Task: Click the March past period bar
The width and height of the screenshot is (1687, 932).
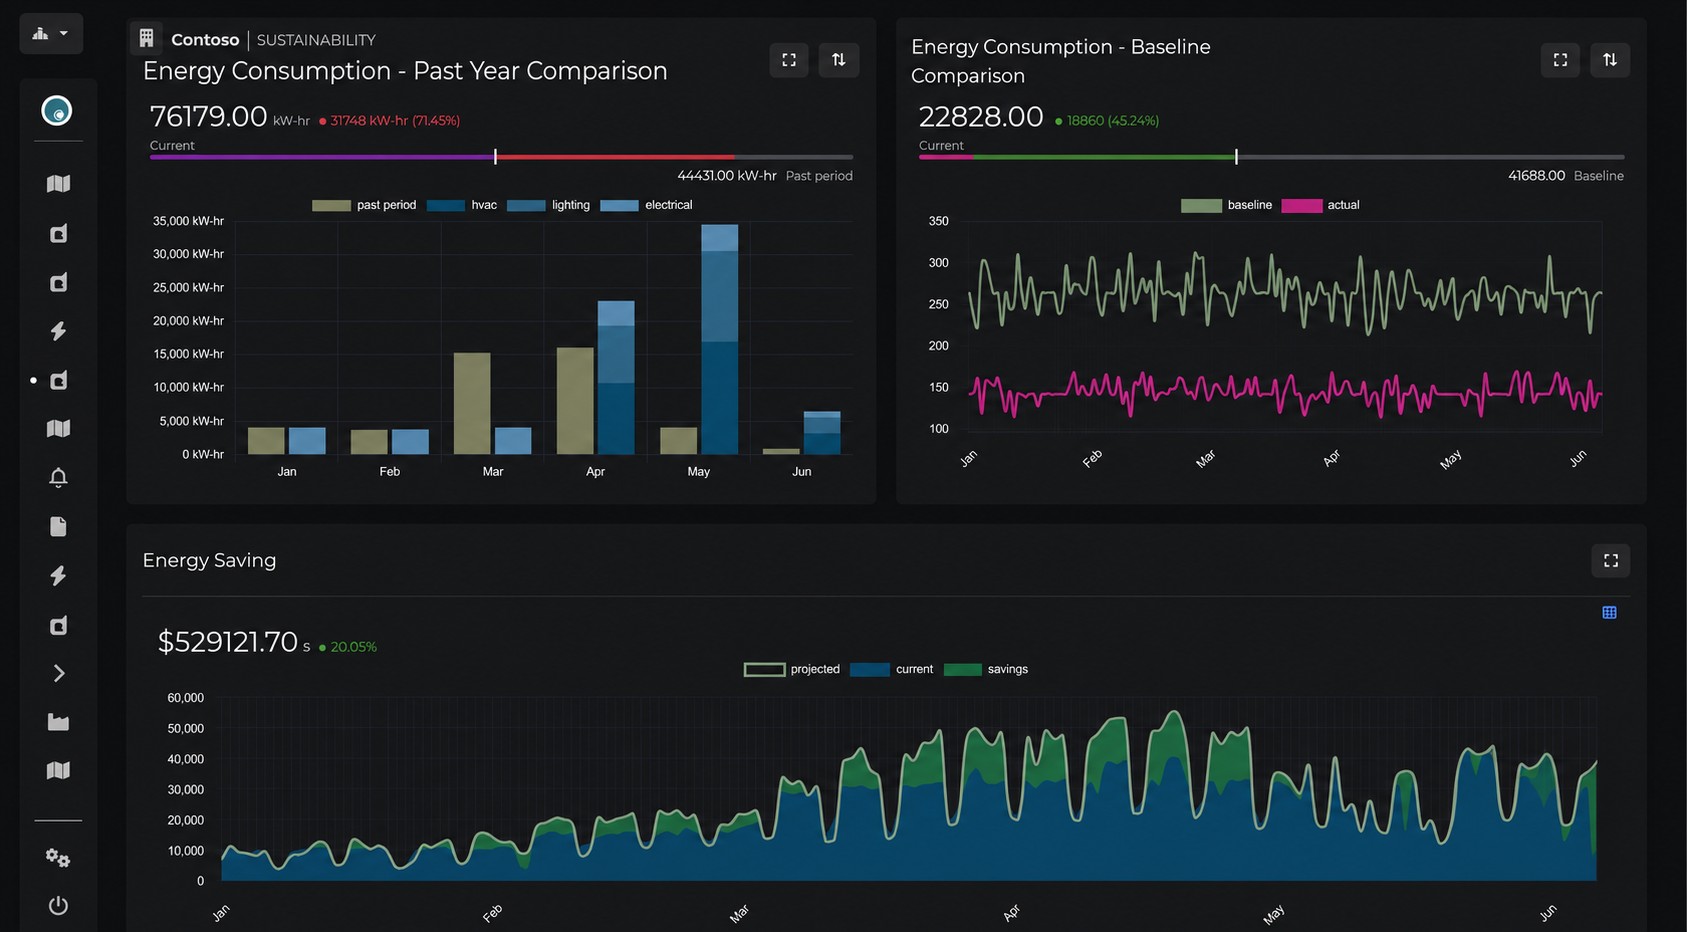Action: pos(472,404)
